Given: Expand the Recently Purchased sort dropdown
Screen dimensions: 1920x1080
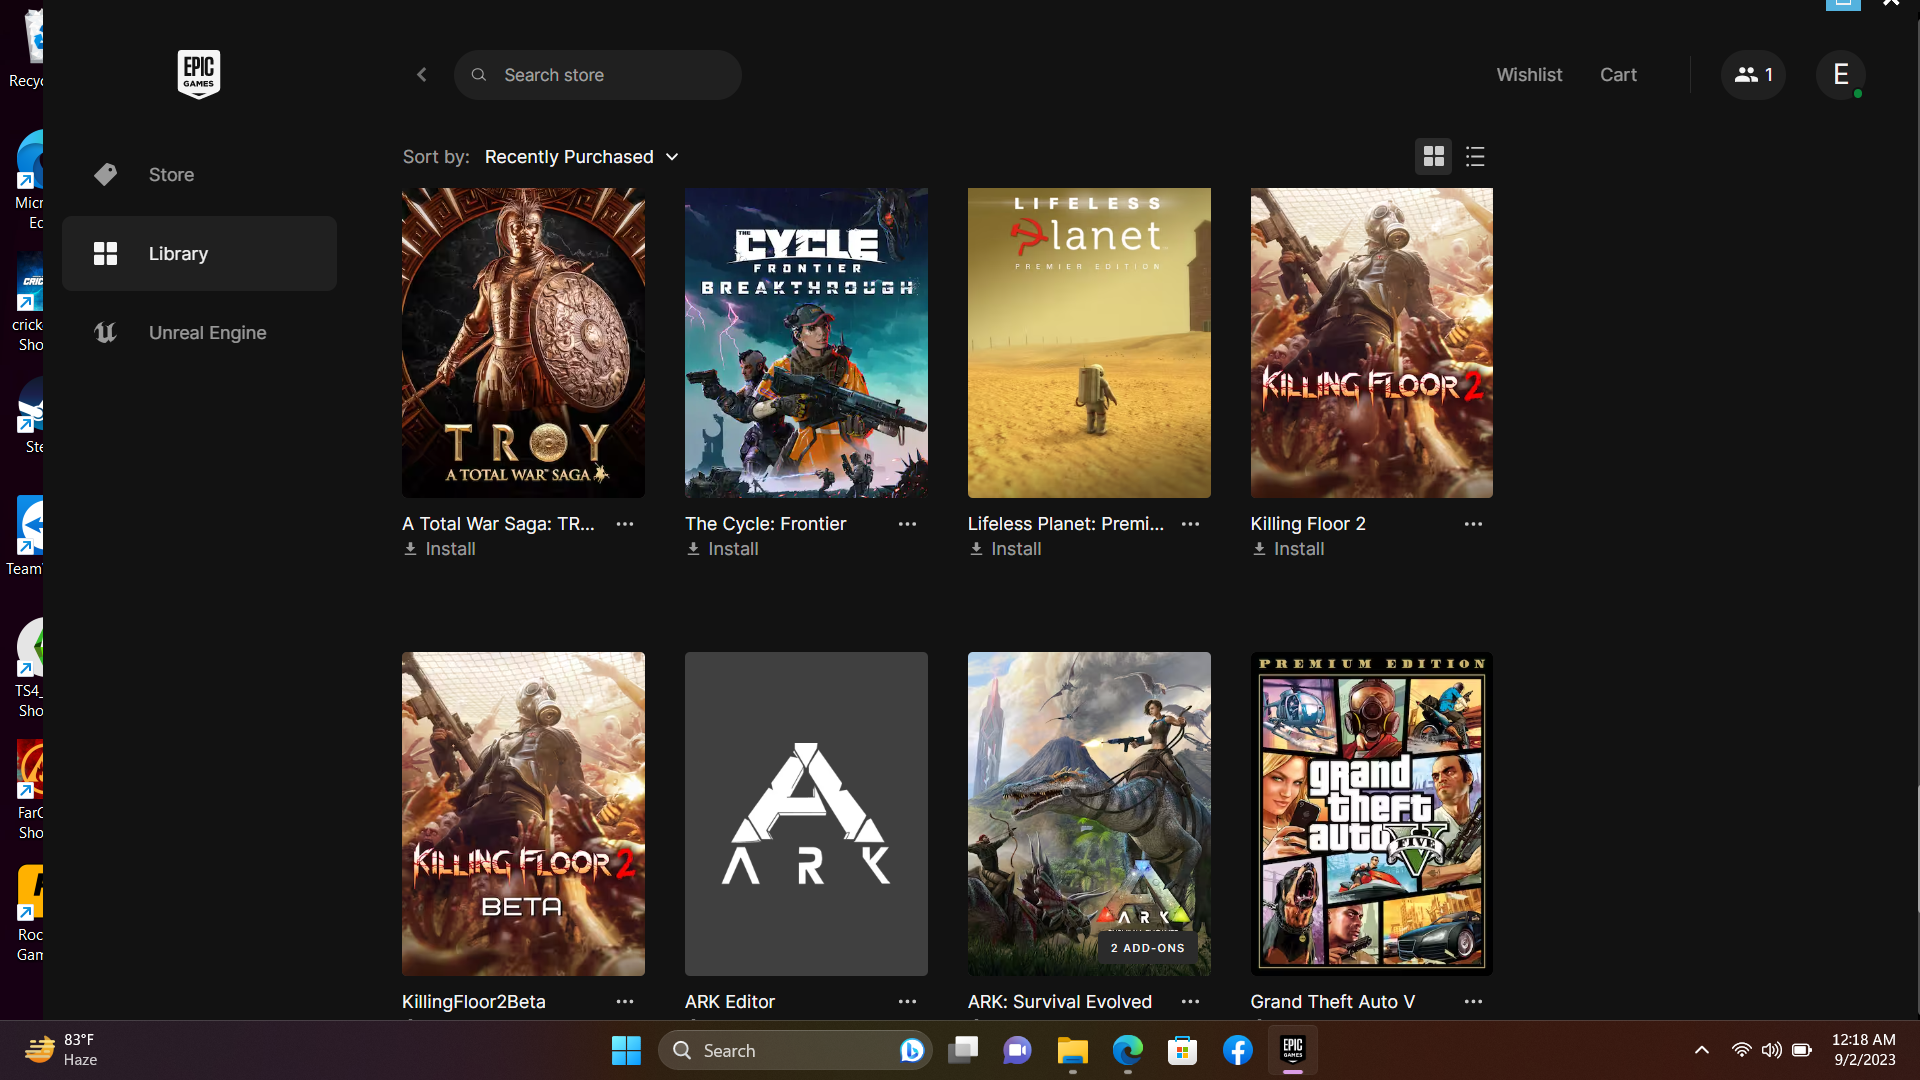Looking at the screenshot, I should (581, 157).
